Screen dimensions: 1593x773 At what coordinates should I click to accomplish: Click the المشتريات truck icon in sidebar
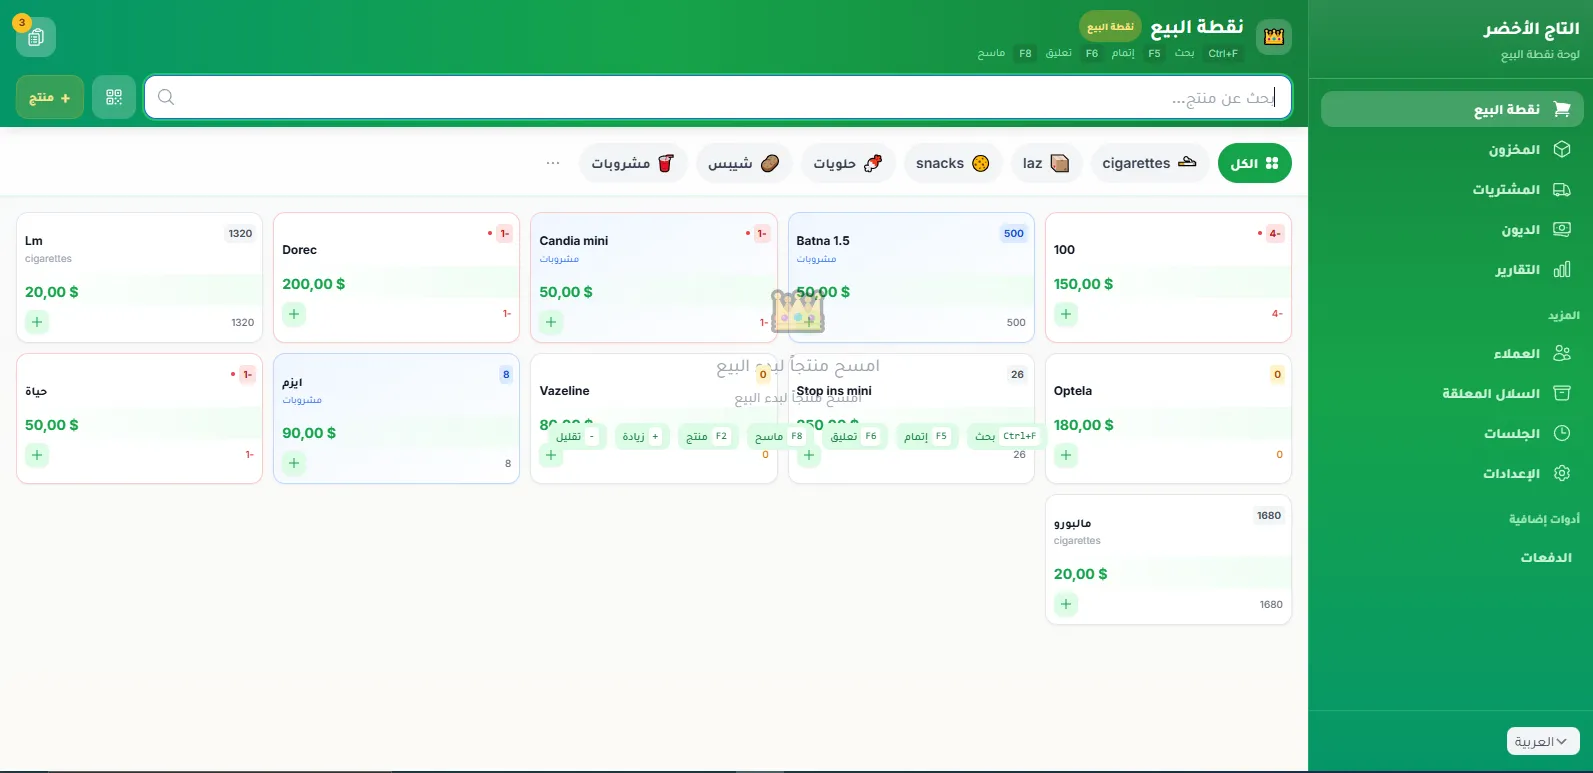(x=1562, y=190)
